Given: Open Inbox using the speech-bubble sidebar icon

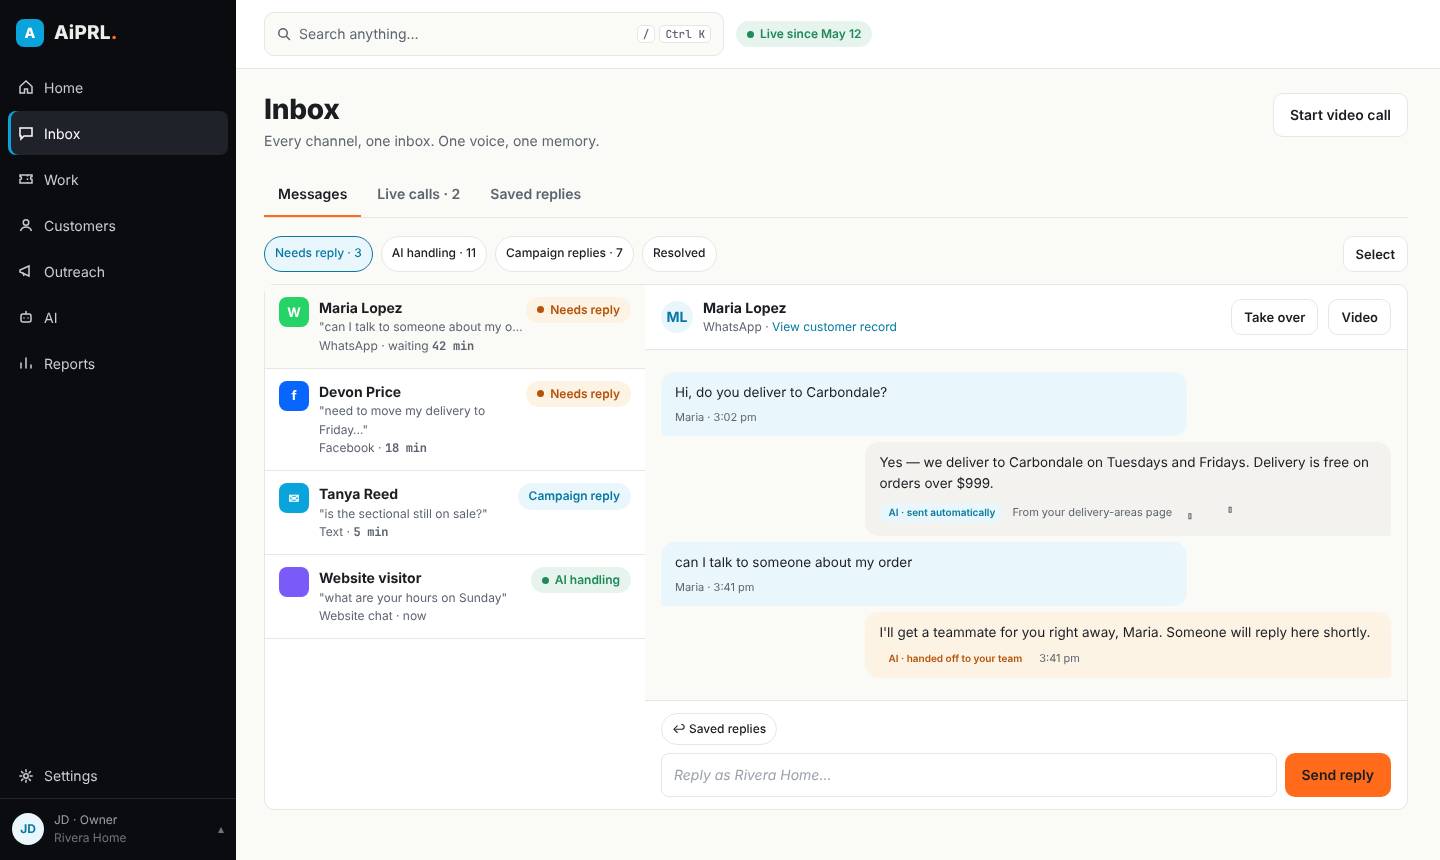Looking at the screenshot, I should click(26, 134).
